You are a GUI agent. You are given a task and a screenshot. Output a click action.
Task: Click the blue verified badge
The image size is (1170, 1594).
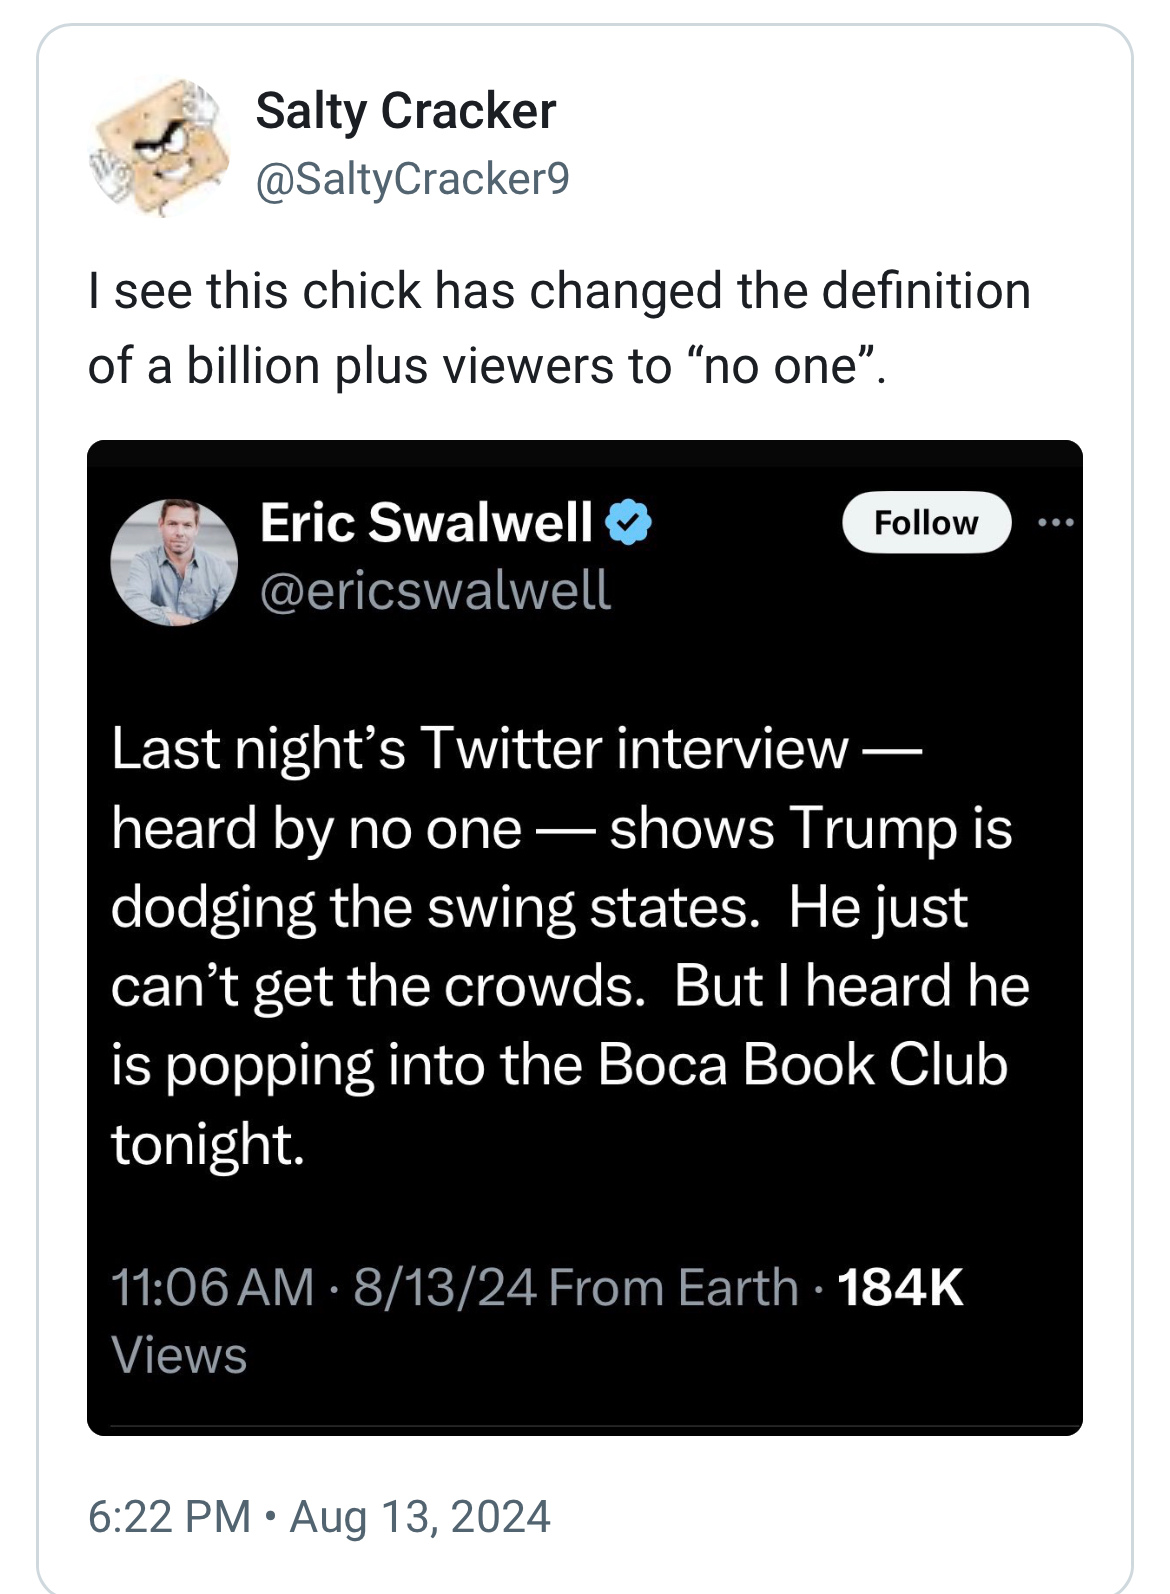pos(629,522)
